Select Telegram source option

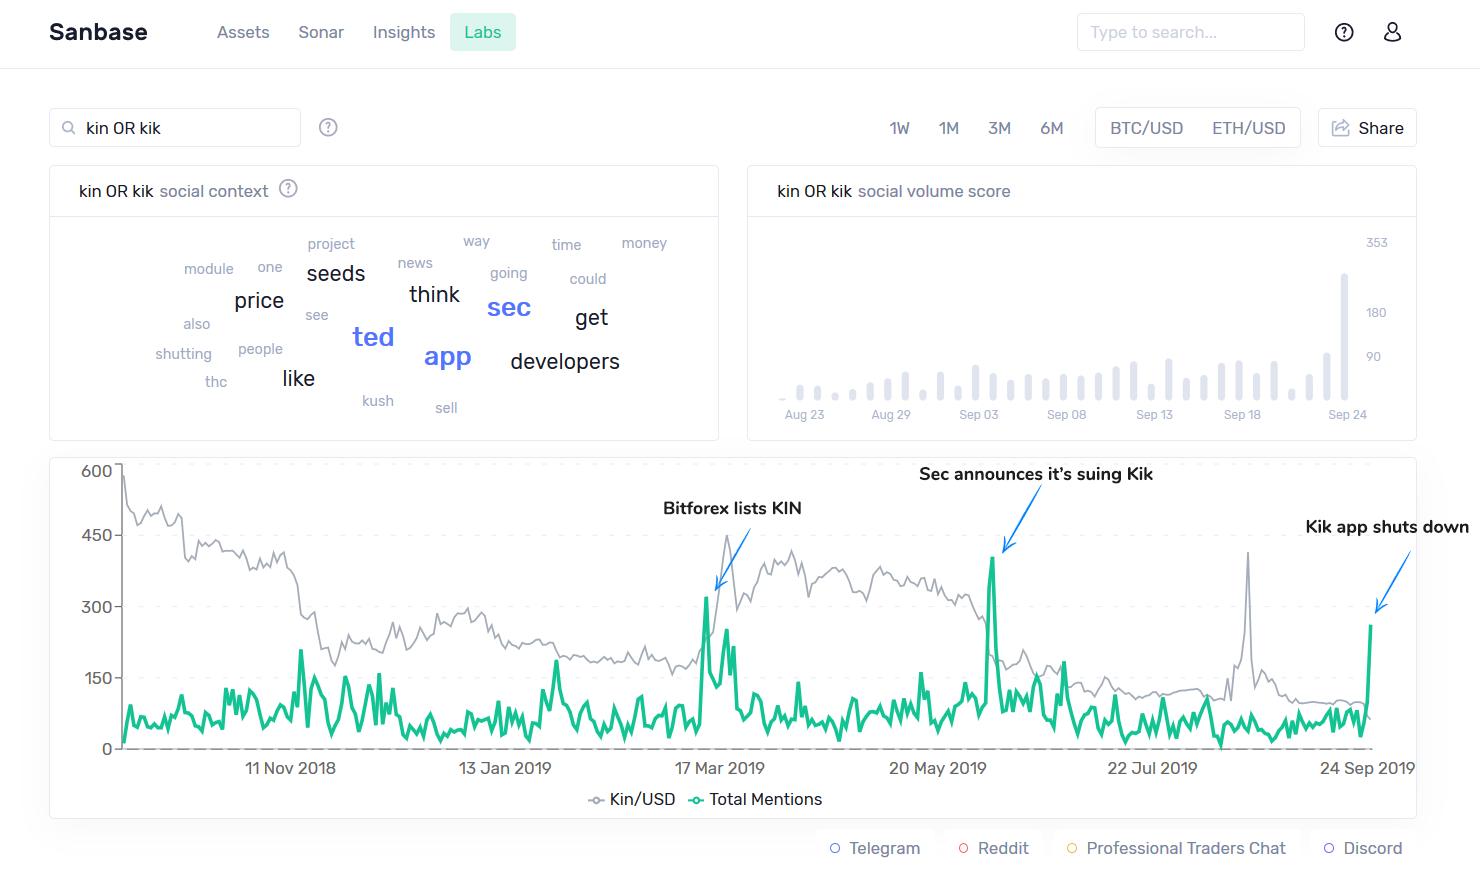[x=875, y=848]
